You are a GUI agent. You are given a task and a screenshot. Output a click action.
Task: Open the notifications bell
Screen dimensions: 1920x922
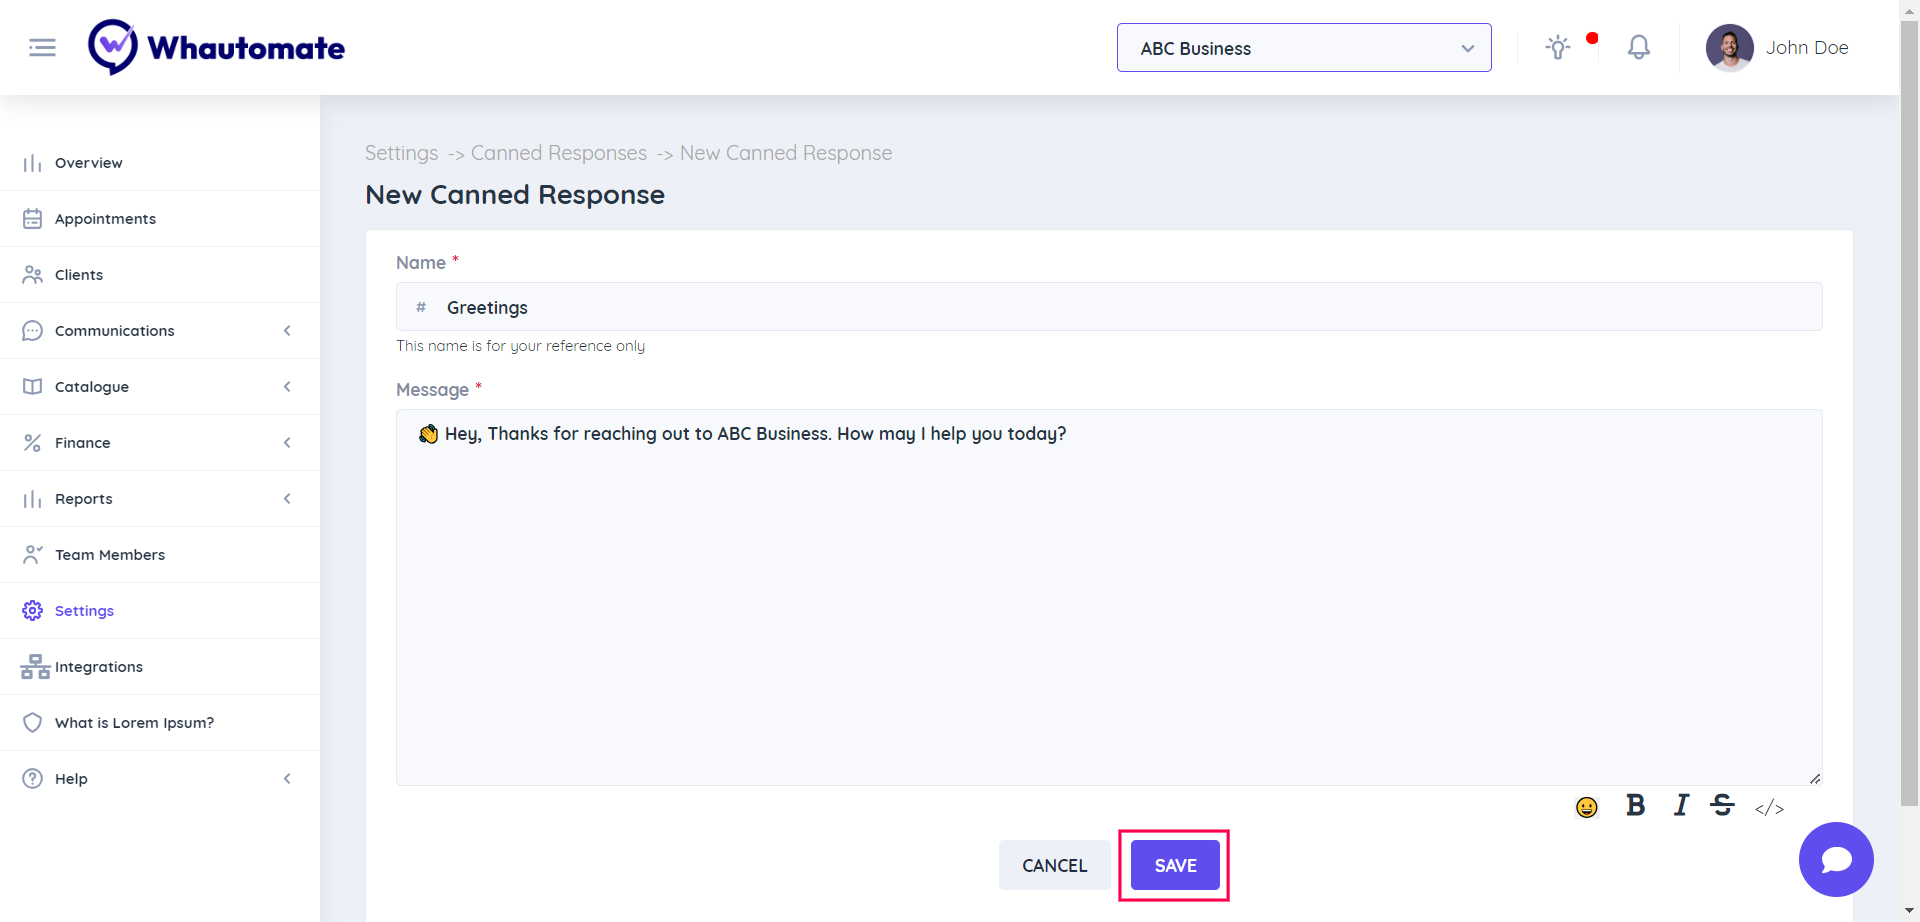pyautogui.click(x=1638, y=47)
